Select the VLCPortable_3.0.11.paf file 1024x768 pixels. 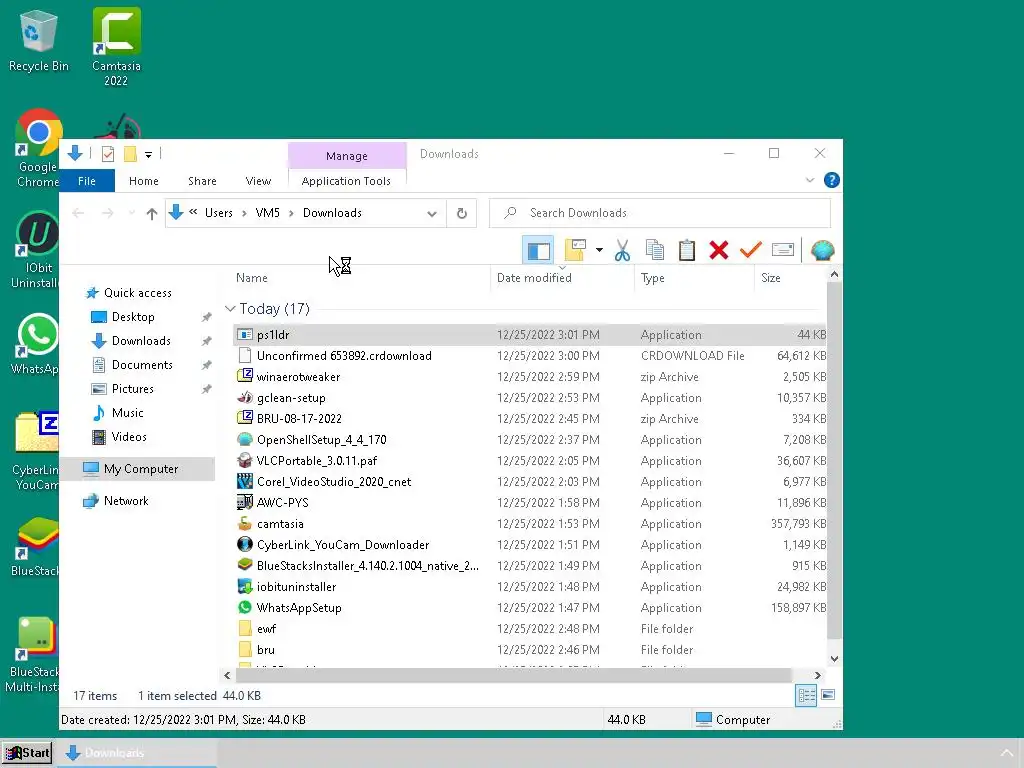529,460
